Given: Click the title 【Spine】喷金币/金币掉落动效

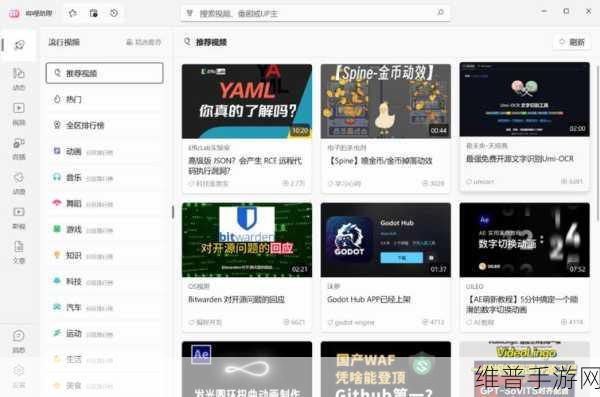Looking at the screenshot, I should coord(380,161).
